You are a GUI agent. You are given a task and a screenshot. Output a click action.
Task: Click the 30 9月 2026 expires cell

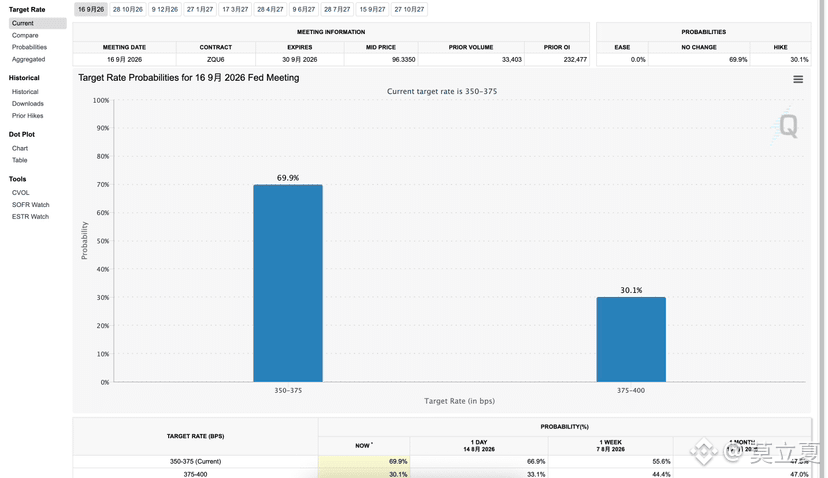[299, 60]
